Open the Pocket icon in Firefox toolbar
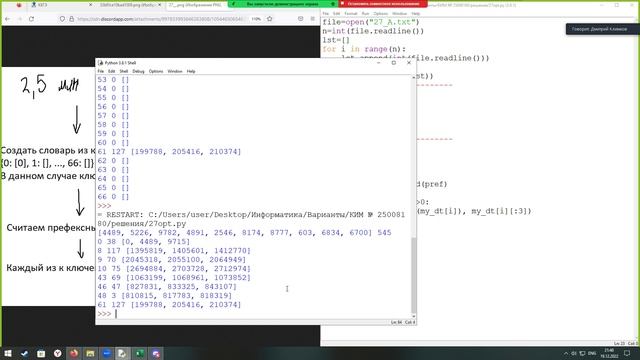 (x=301, y=19)
